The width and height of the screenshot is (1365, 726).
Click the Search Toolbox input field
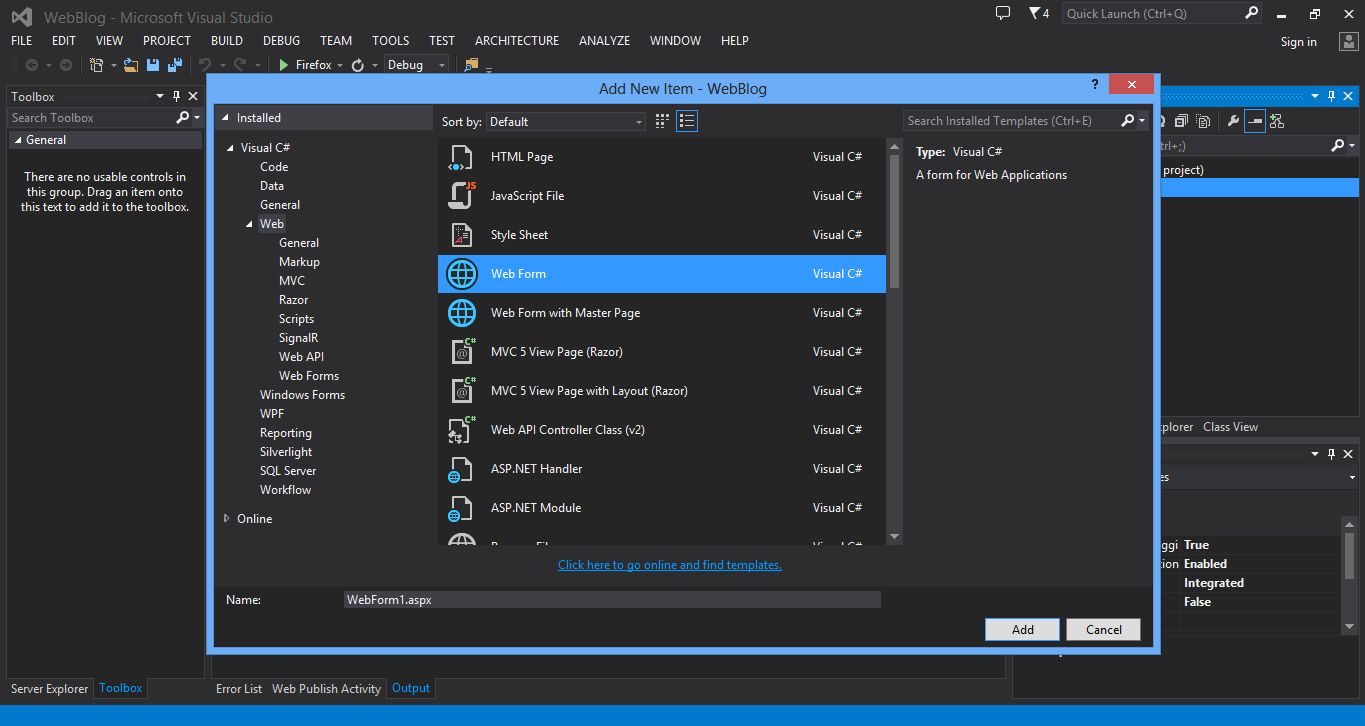click(90, 118)
